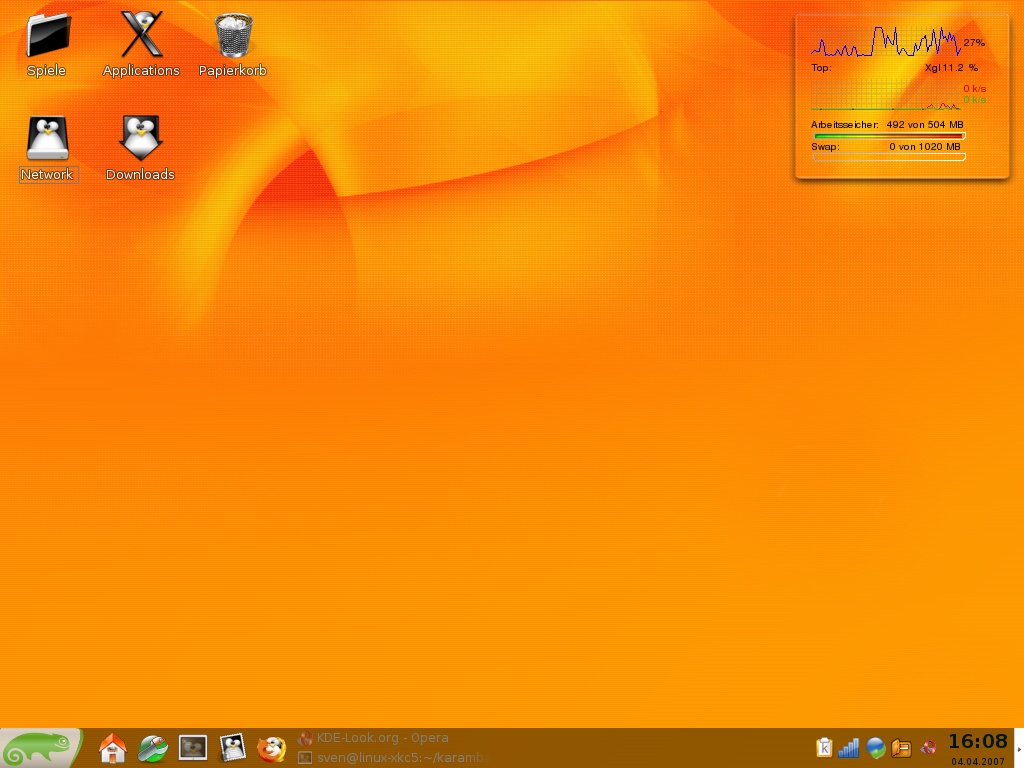This screenshot has height=768, width=1024.
Task: Click the Swap usage bar
Action: [889, 157]
